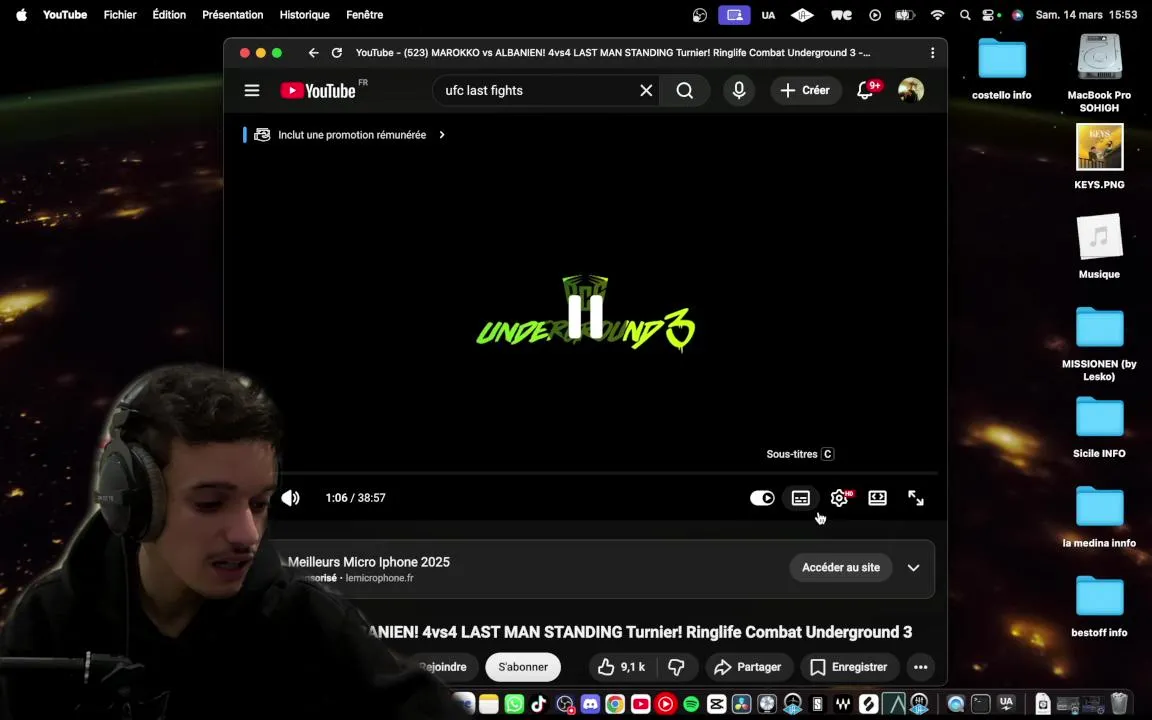Image resolution: width=1152 pixels, height=720 pixels.
Task: Open DaVinci Resolve from the Dock
Action: pyautogui.click(x=742, y=704)
